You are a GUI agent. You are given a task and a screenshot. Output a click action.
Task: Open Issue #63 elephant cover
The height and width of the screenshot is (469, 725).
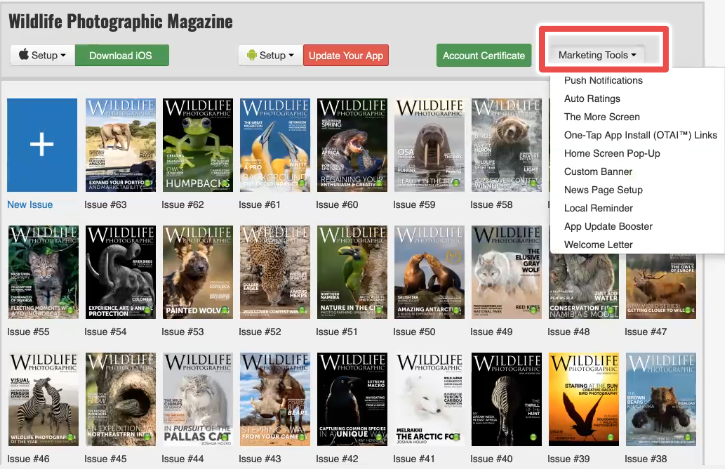pyautogui.click(x=121, y=145)
